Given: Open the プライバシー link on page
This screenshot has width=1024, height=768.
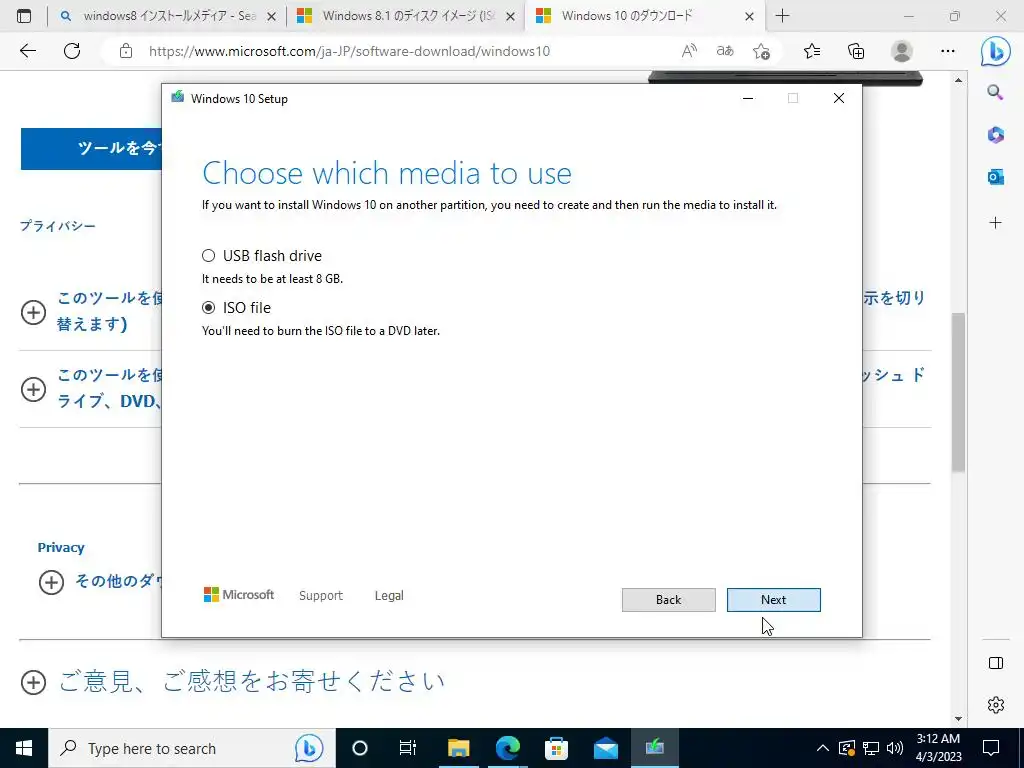Looking at the screenshot, I should (x=57, y=226).
